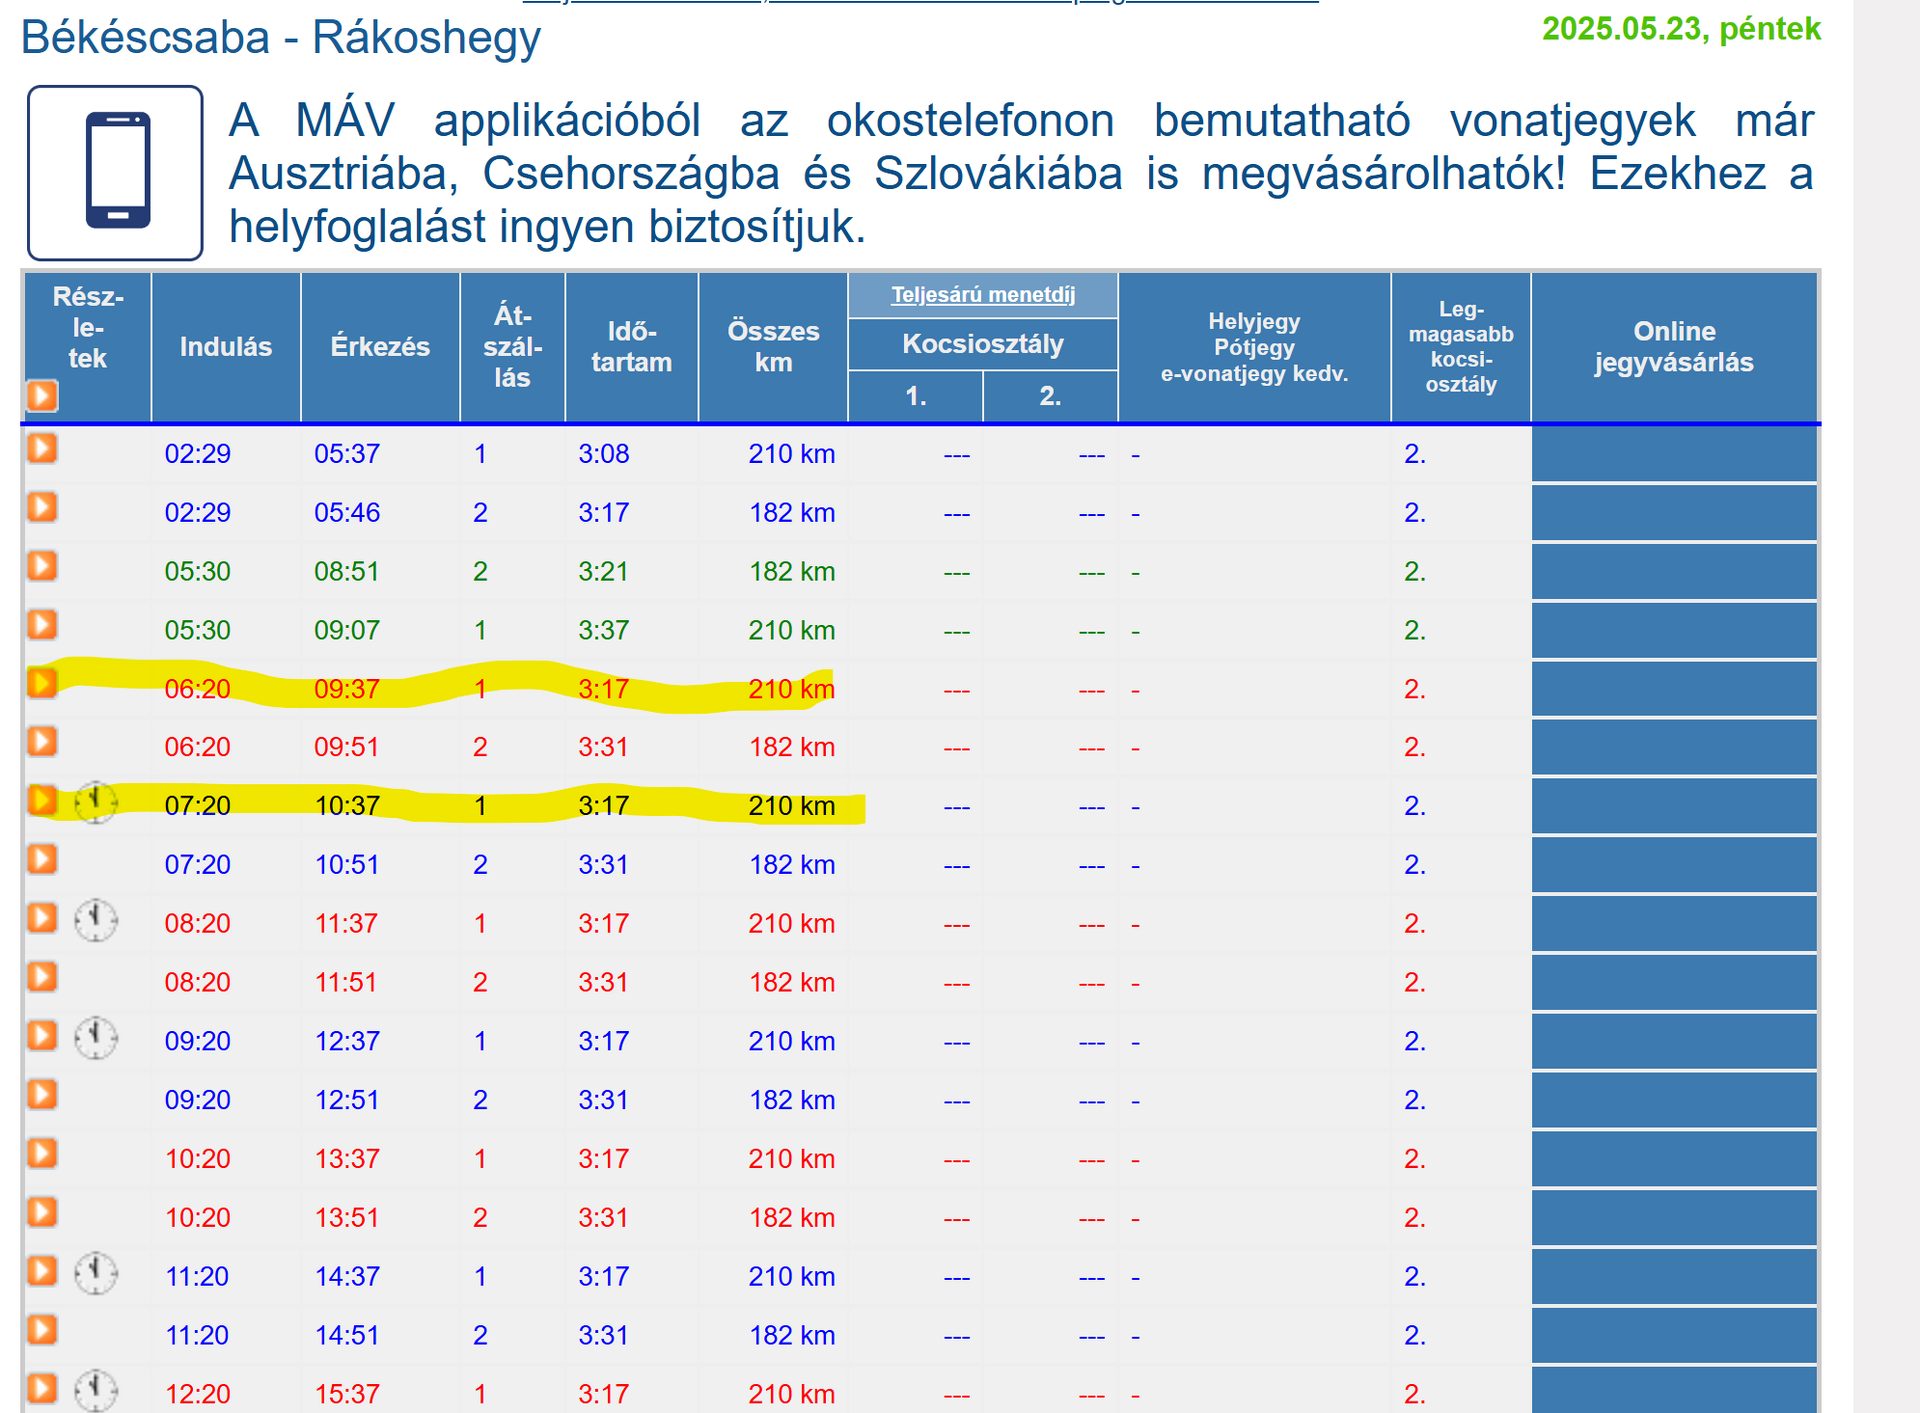Viewport: 1920px width, 1413px height.
Task: Expand details arrow for 05:30–08:51 train
Action: (42, 567)
